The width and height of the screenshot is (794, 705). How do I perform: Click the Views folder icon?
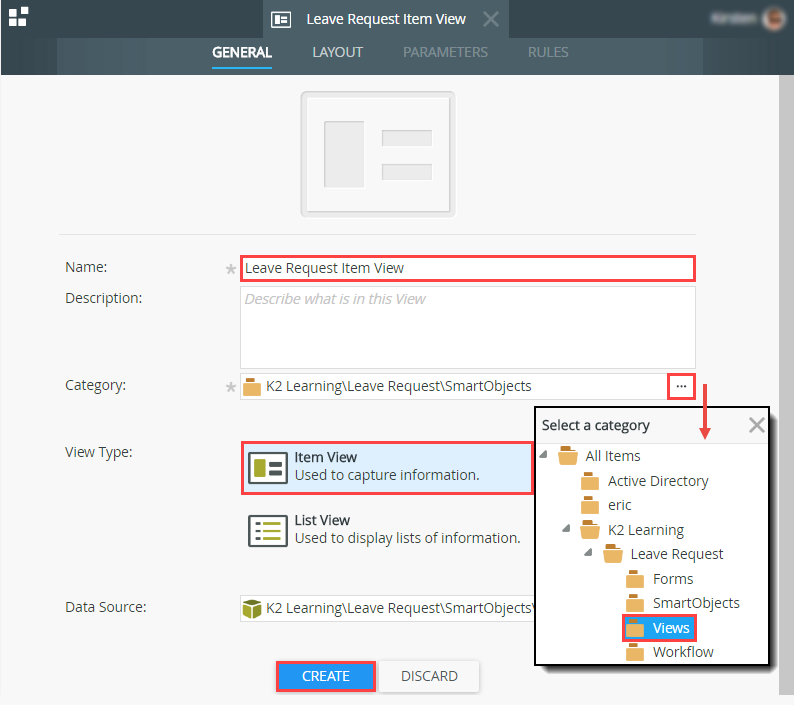pyautogui.click(x=635, y=628)
